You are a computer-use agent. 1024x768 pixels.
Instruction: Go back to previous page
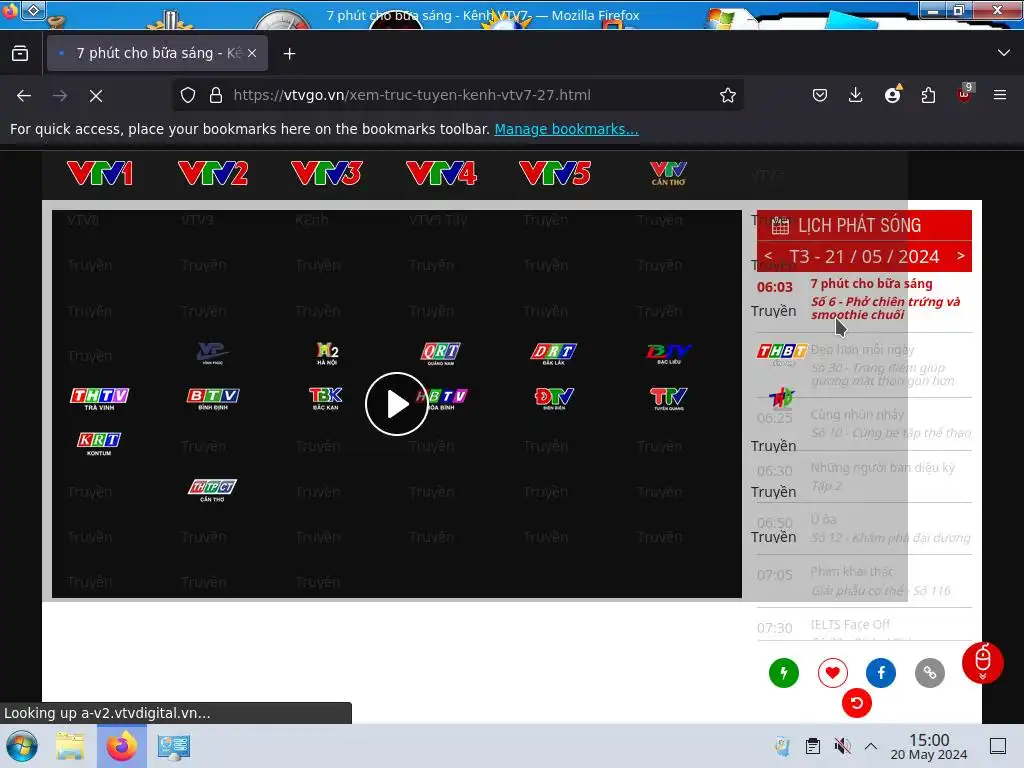coord(24,96)
